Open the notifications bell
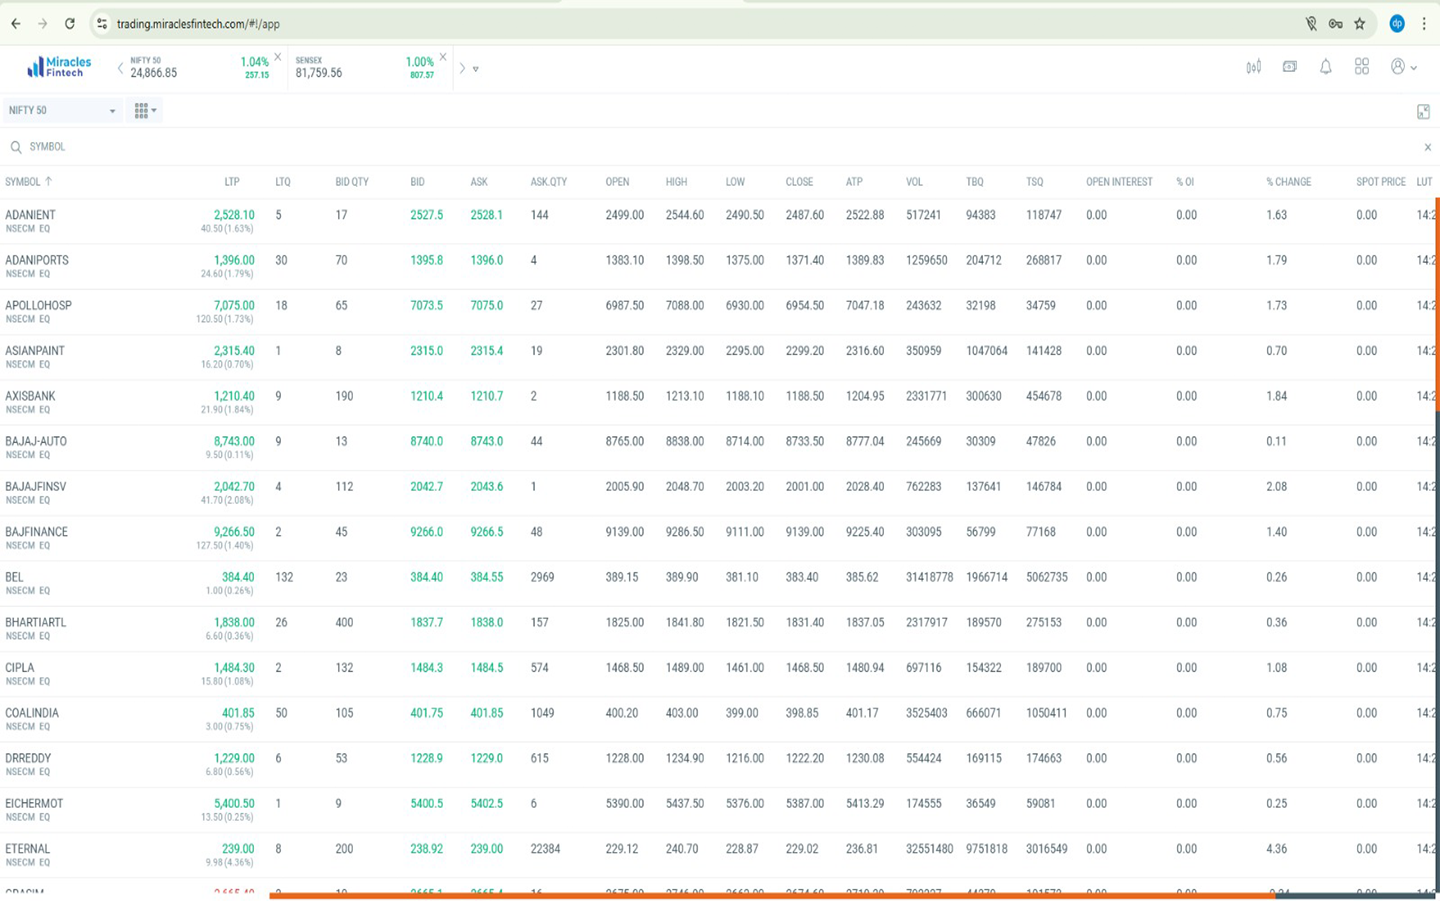The image size is (1440, 901). [1325, 67]
